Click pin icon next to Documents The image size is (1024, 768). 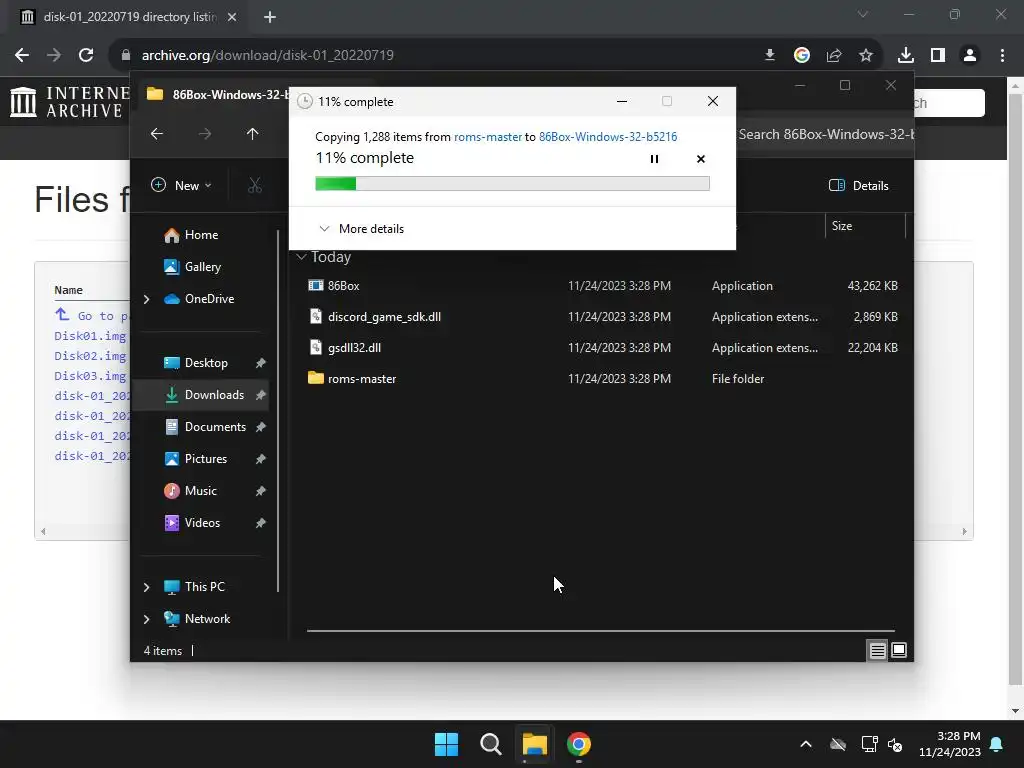pyautogui.click(x=261, y=426)
